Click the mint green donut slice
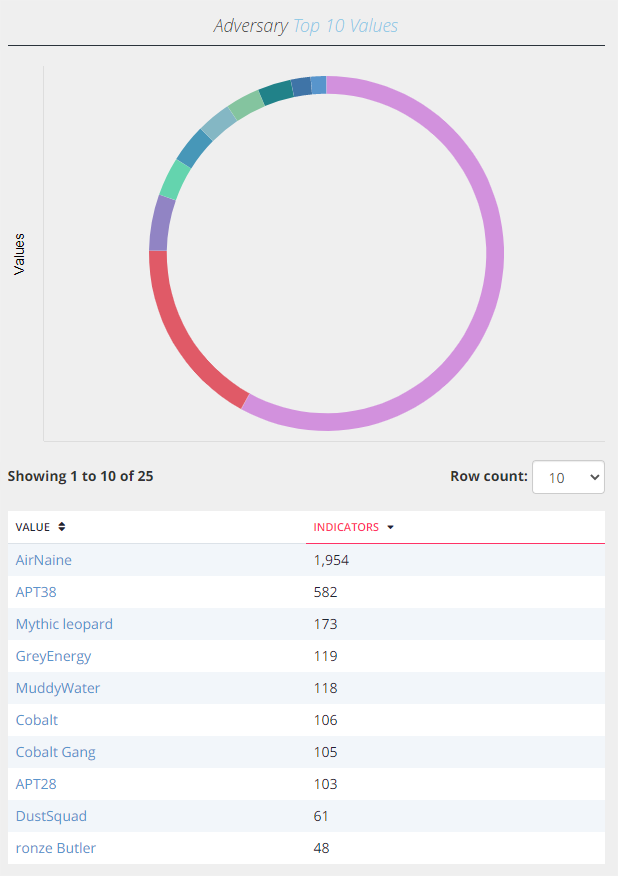Viewport: 618px width, 876px height. pos(175,180)
